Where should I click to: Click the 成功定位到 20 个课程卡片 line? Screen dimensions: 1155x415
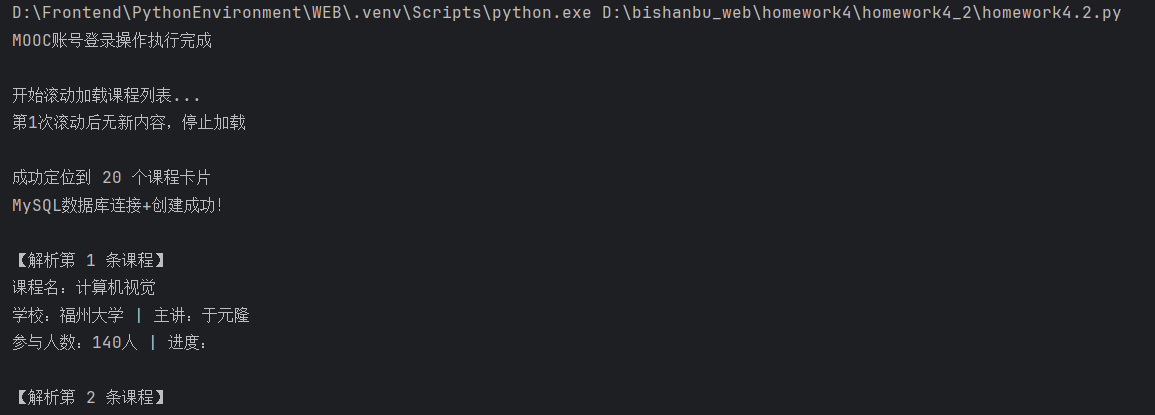point(111,178)
